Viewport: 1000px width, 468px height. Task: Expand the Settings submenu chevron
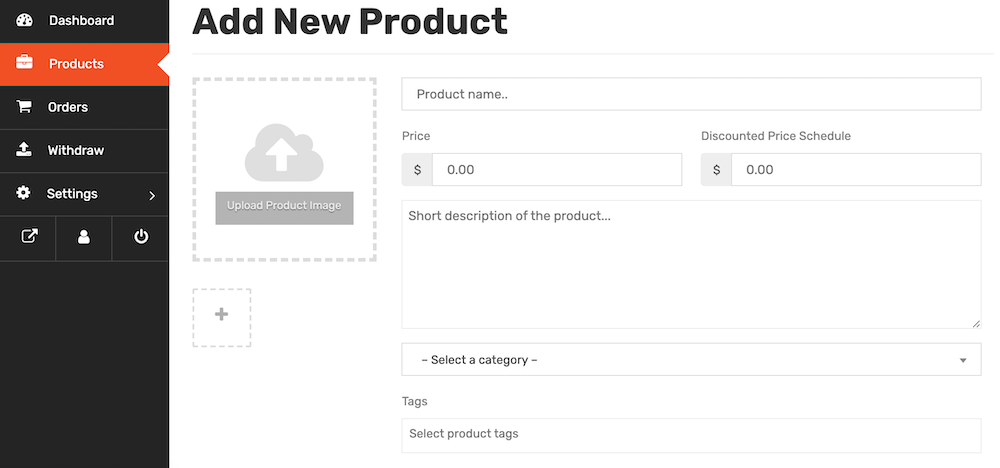click(x=152, y=196)
